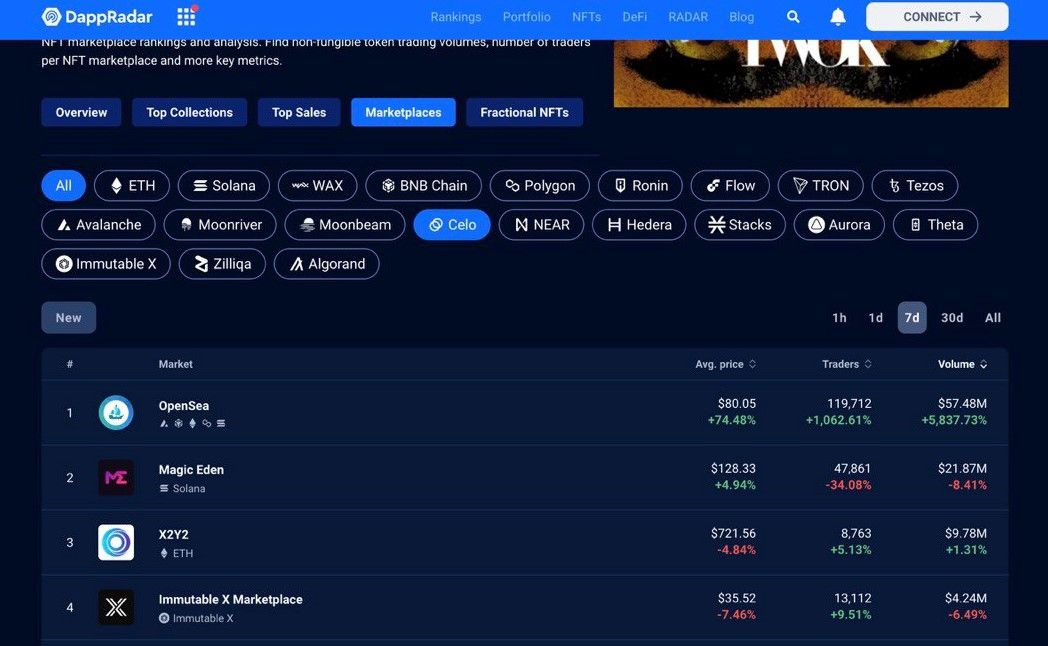Filter marketplaces by WAX chain
The image size is (1048, 646).
pyautogui.click(x=317, y=185)
